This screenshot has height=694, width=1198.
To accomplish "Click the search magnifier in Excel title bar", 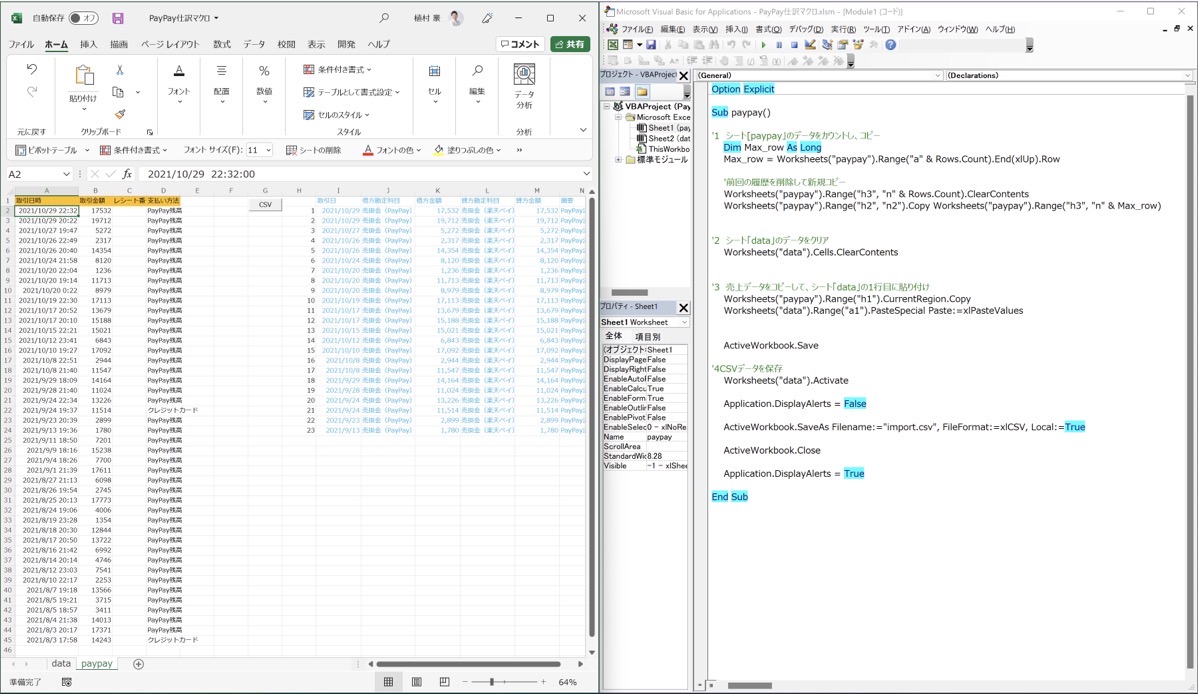I will [x=384, y=18].
